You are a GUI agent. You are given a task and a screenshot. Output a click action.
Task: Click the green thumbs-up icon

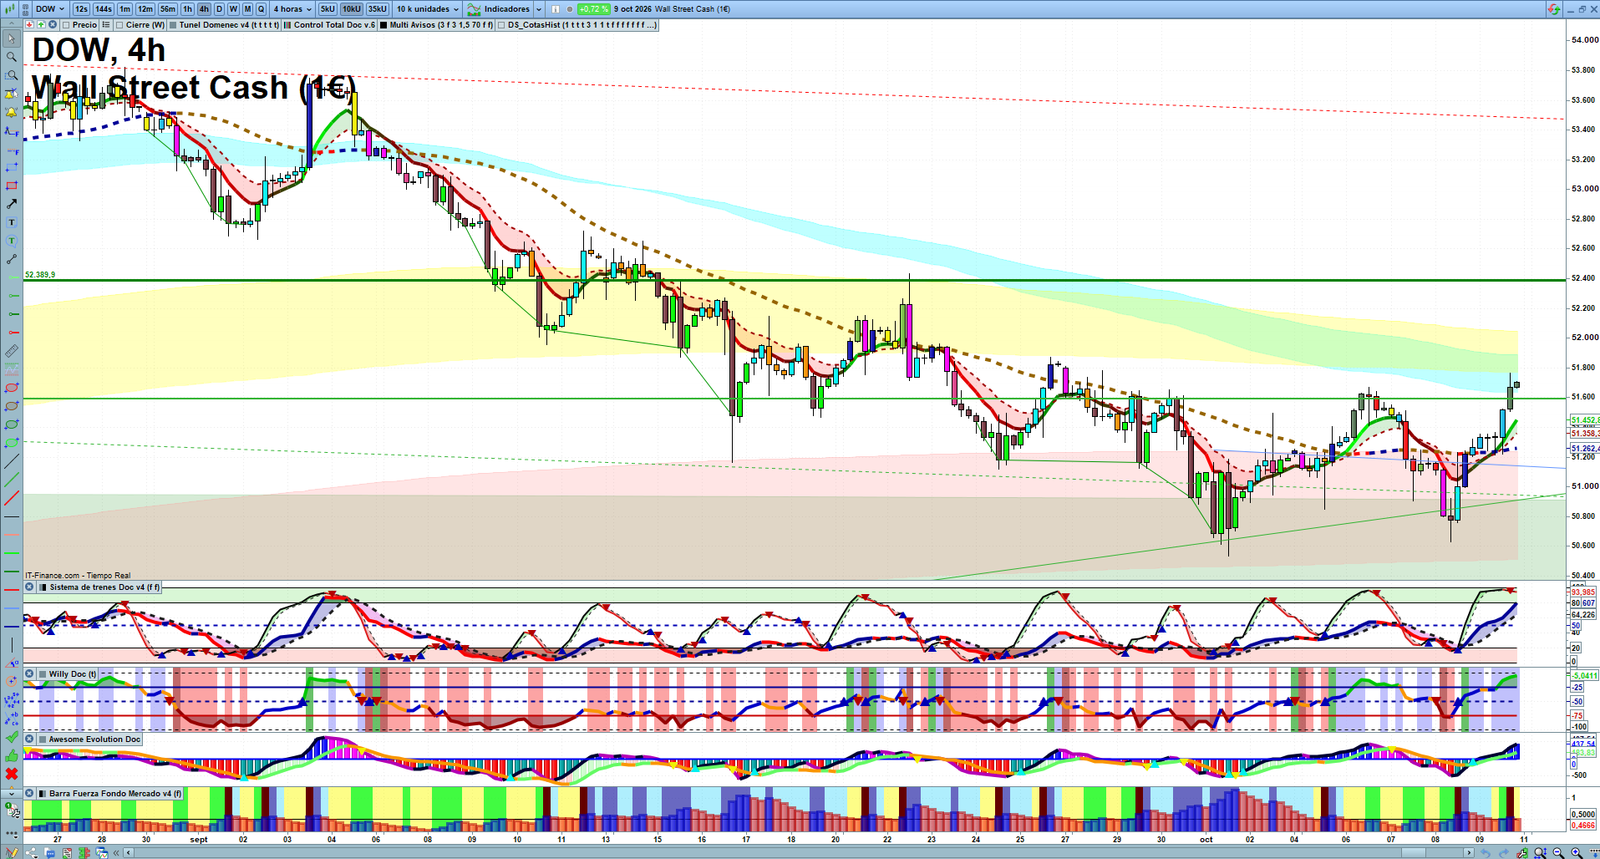coord(11,755)
